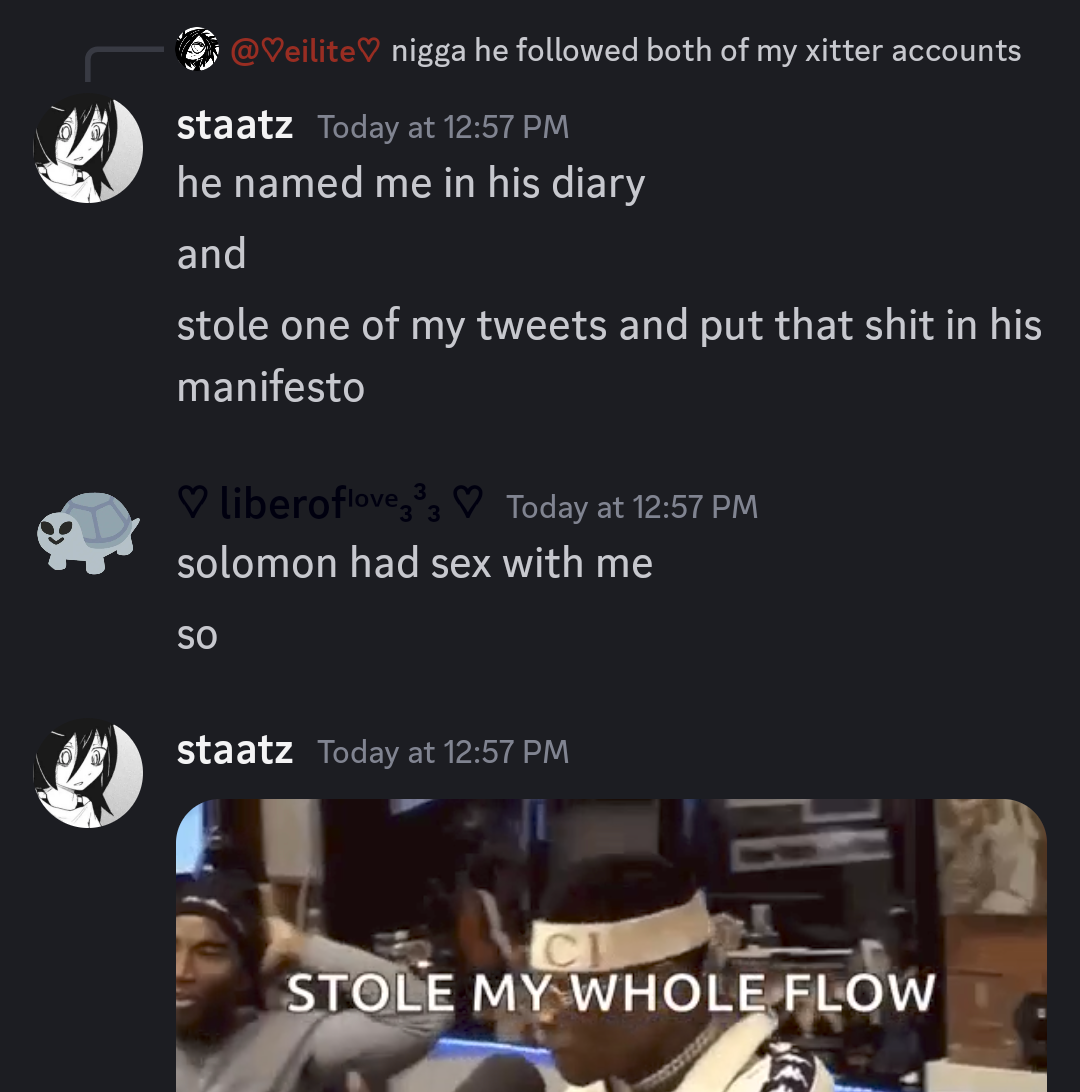The image size is (1080, 1092).
Task: Click the timestamp on staatz's GIF message
Action: click(443, 752)
